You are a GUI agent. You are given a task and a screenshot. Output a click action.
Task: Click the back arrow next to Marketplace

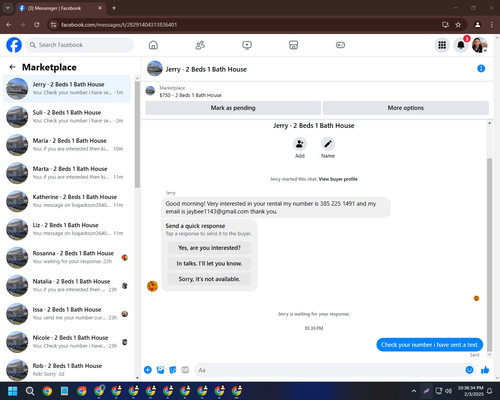[x=12, y=67]
